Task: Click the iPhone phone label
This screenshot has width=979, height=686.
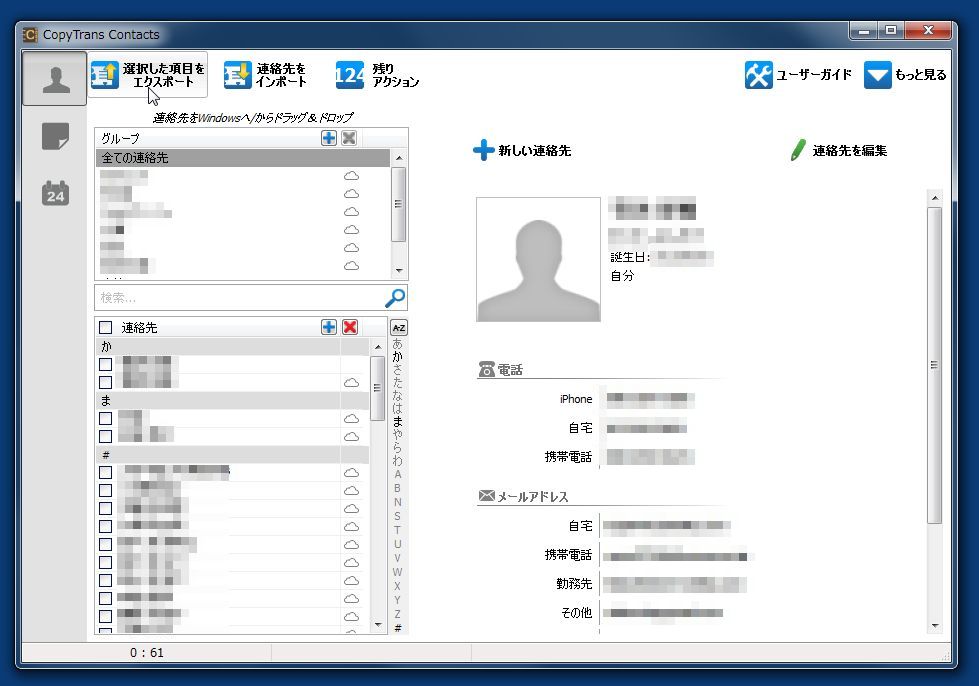Action: 576,399
